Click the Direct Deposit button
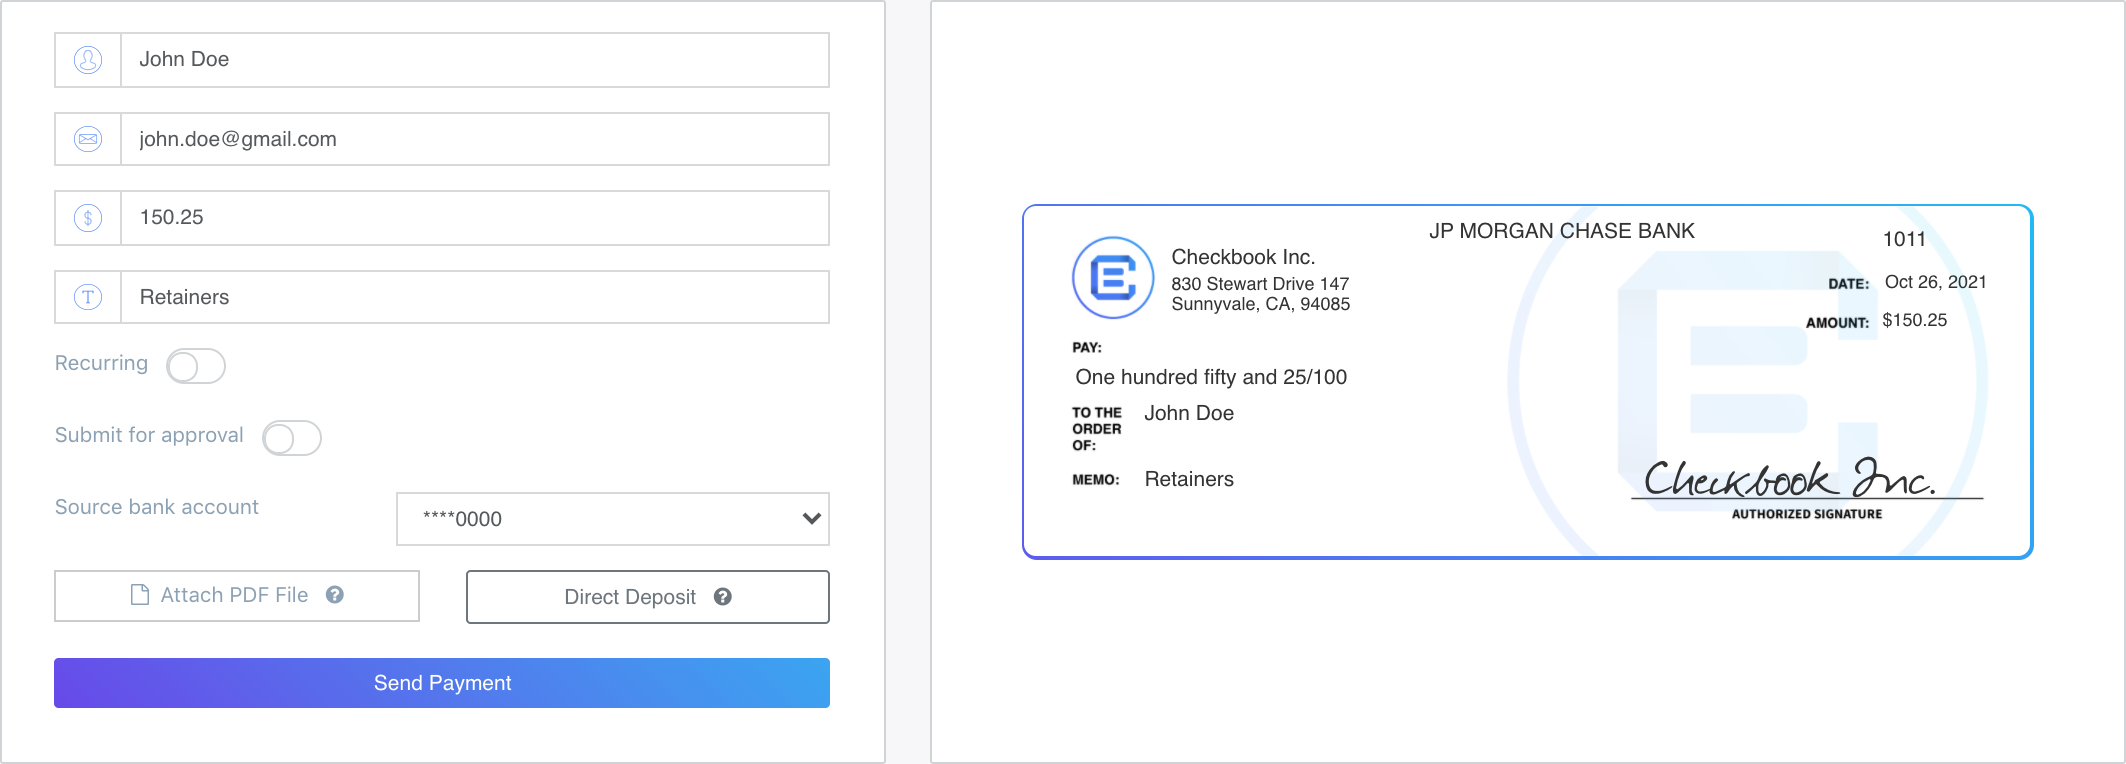This screenshot has width=2126, height=764. point(648,597)
